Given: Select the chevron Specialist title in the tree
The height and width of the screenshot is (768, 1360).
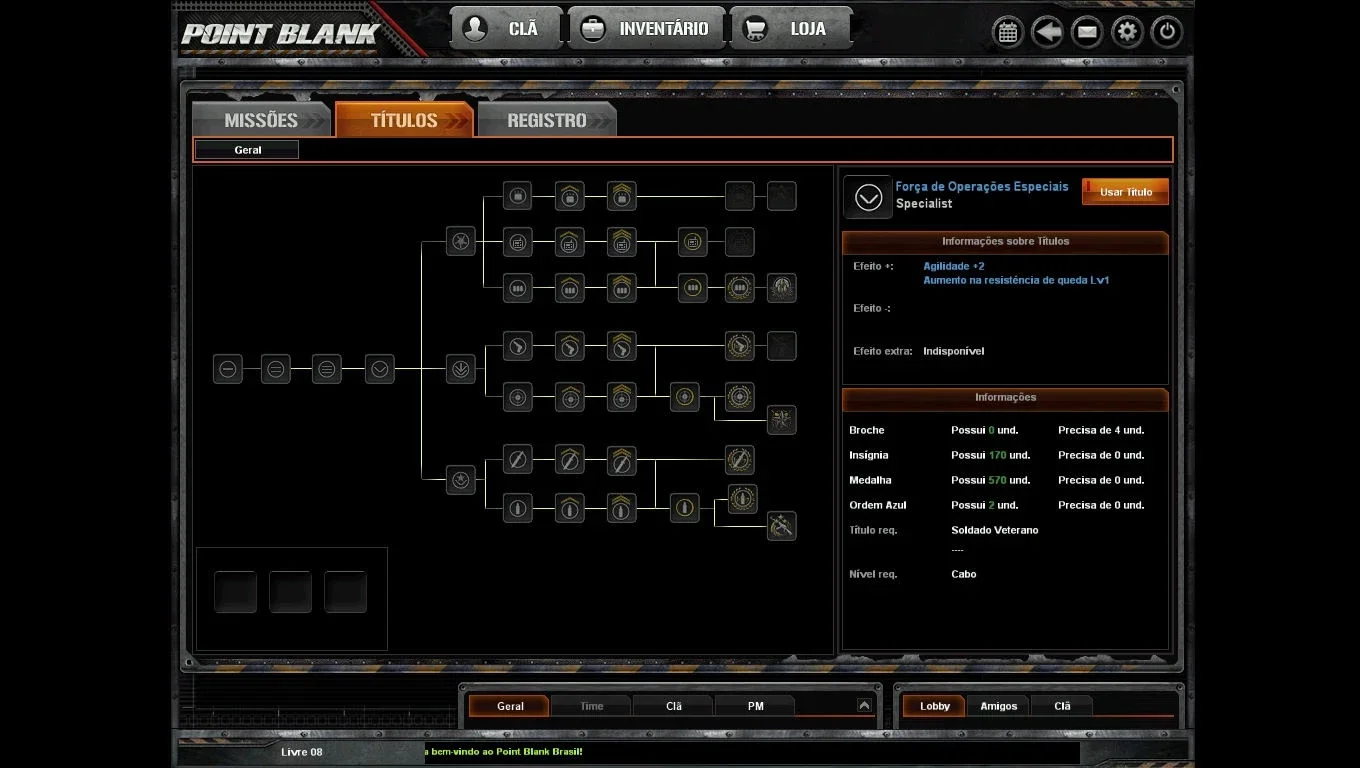Looking at the screenshot, I should [380, 369].
